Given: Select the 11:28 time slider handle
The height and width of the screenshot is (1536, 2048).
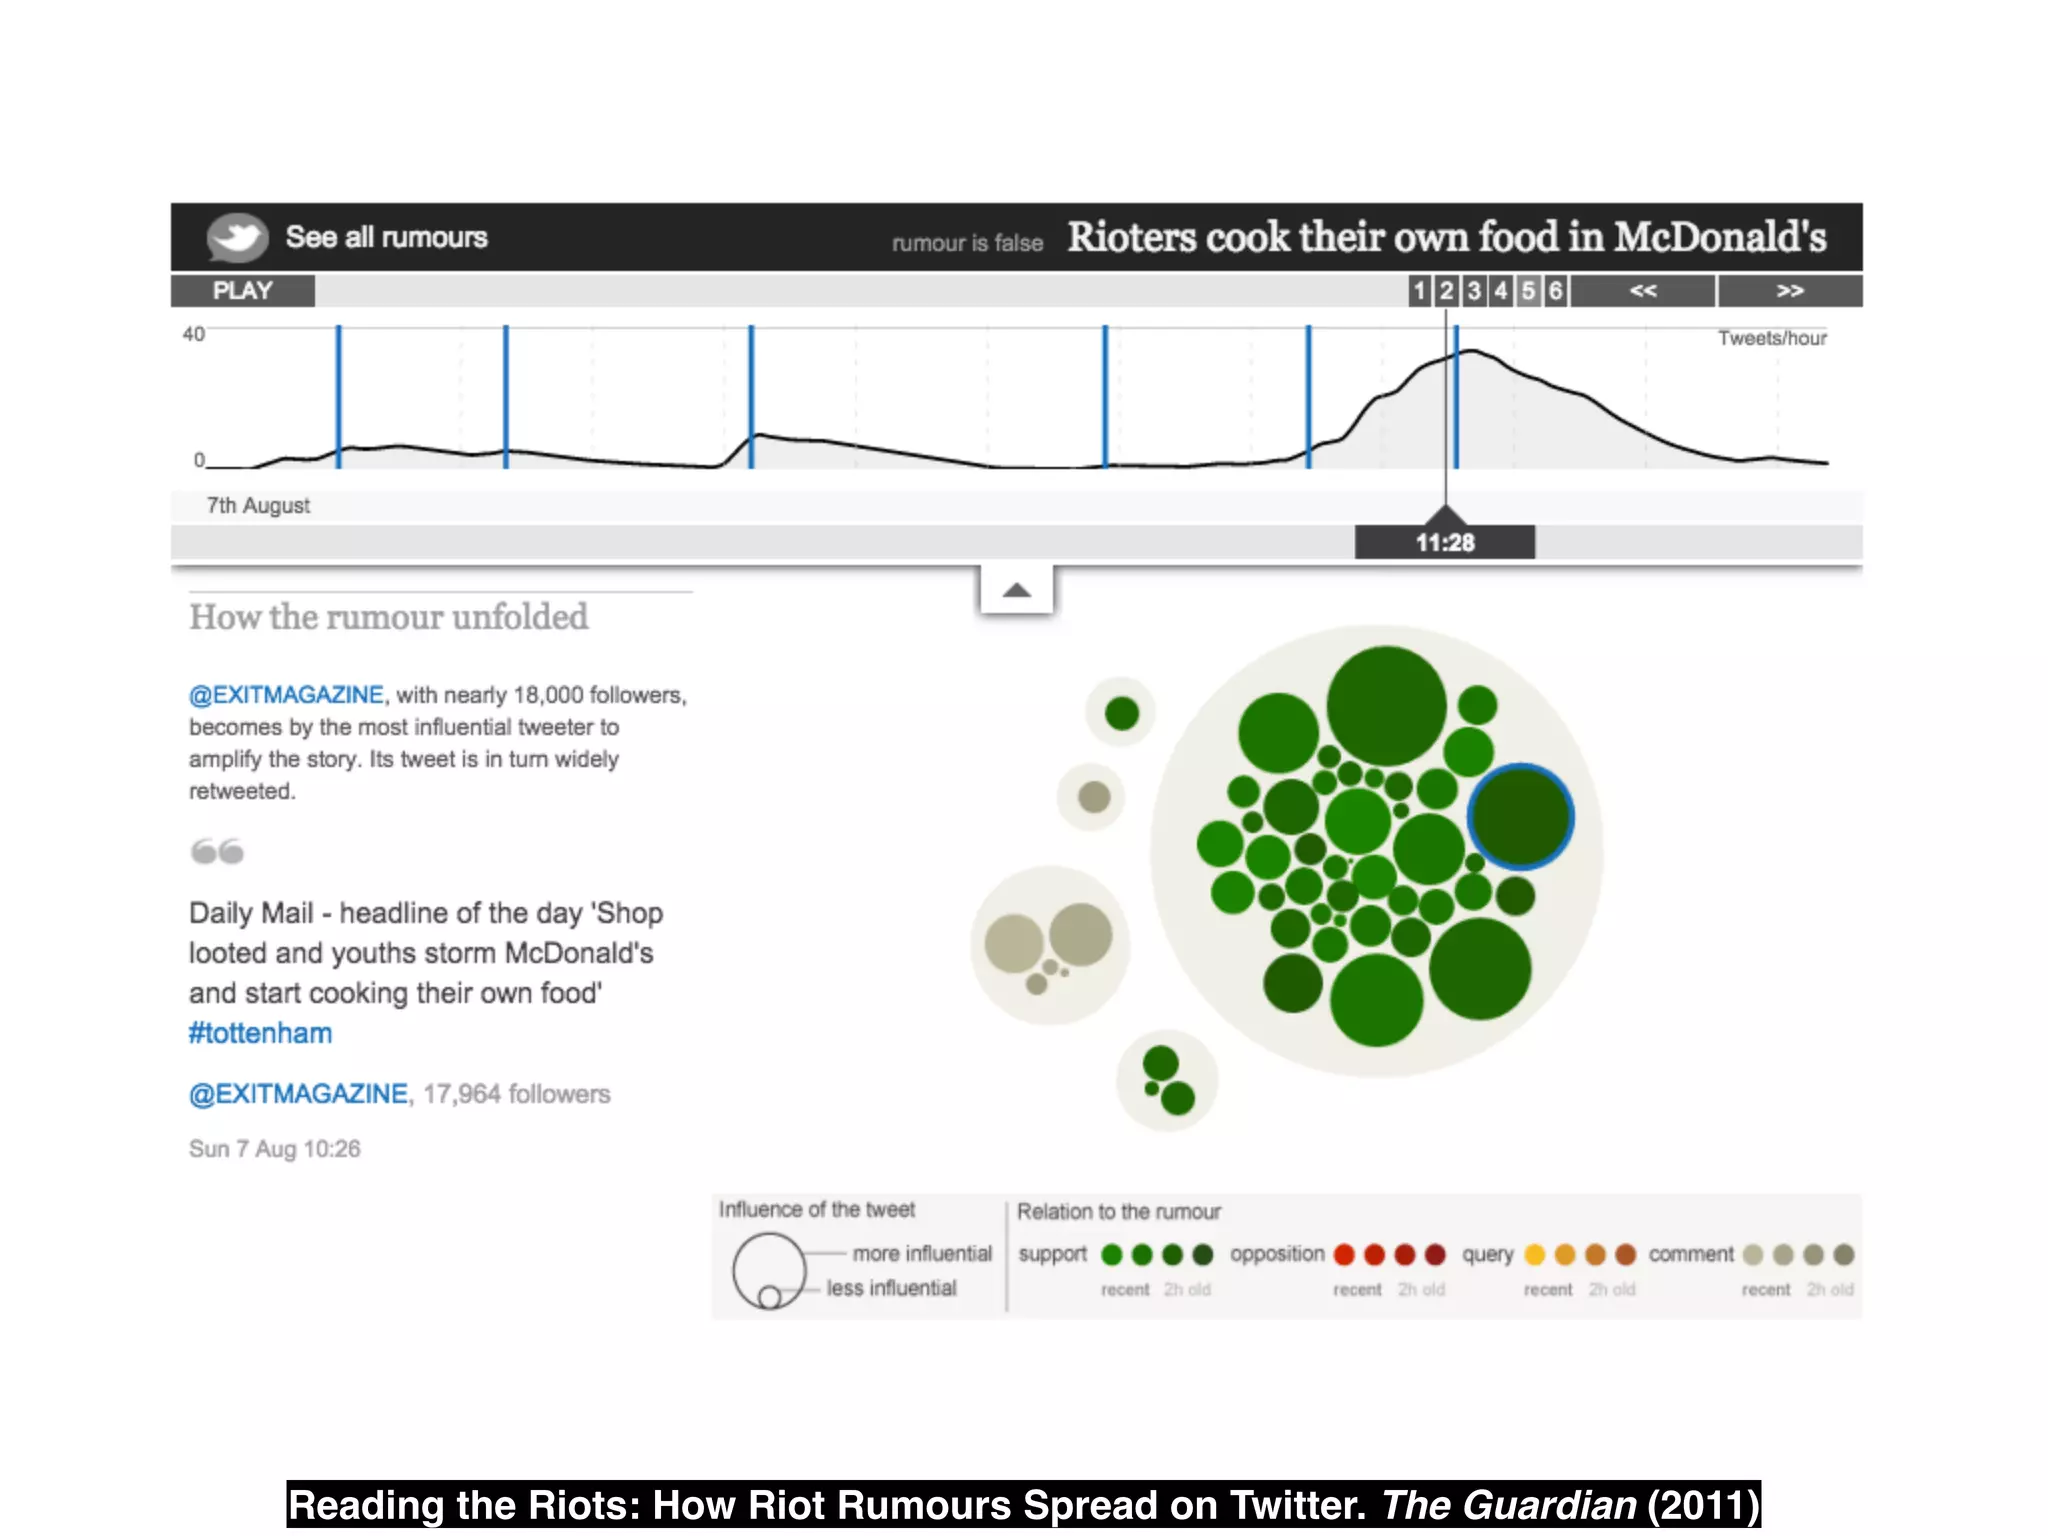Looking at the screenshot, I should pyautogui.click(x=1445, y=541).
